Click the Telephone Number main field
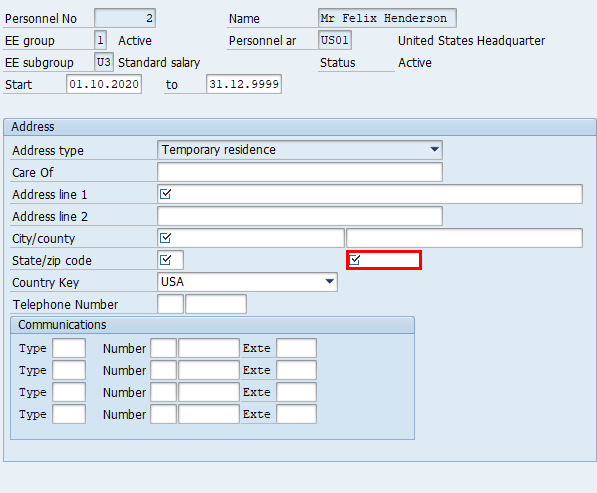 216,304
